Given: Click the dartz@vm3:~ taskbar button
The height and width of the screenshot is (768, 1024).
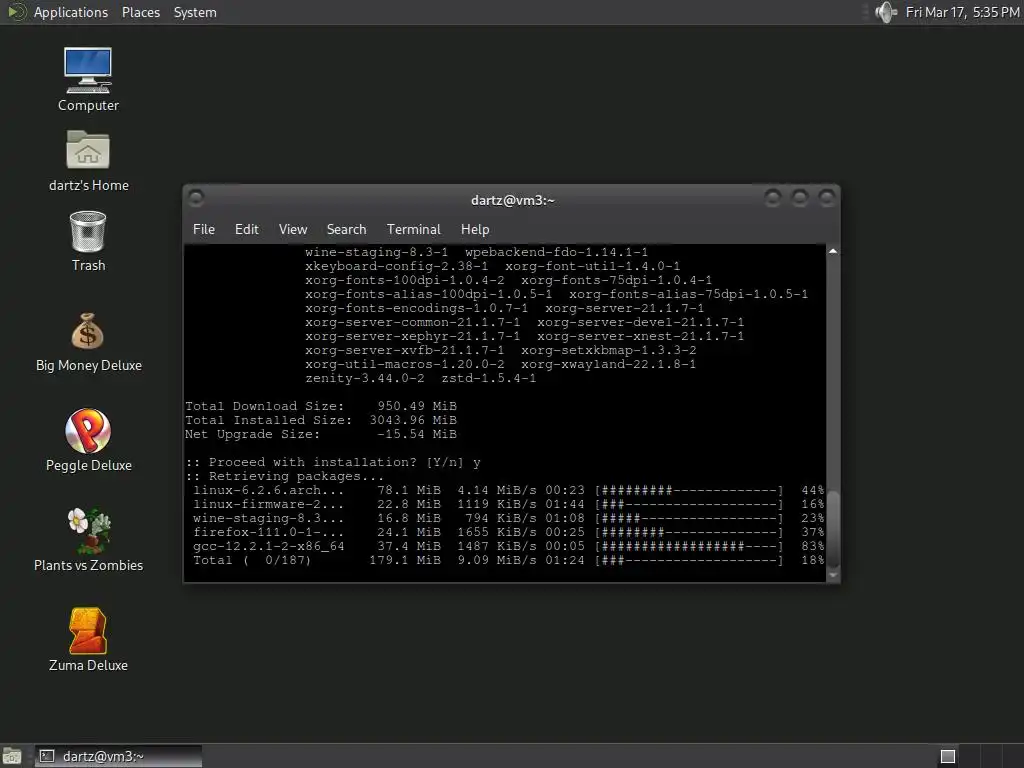Looking at the screenshot, I should (118, 756).
